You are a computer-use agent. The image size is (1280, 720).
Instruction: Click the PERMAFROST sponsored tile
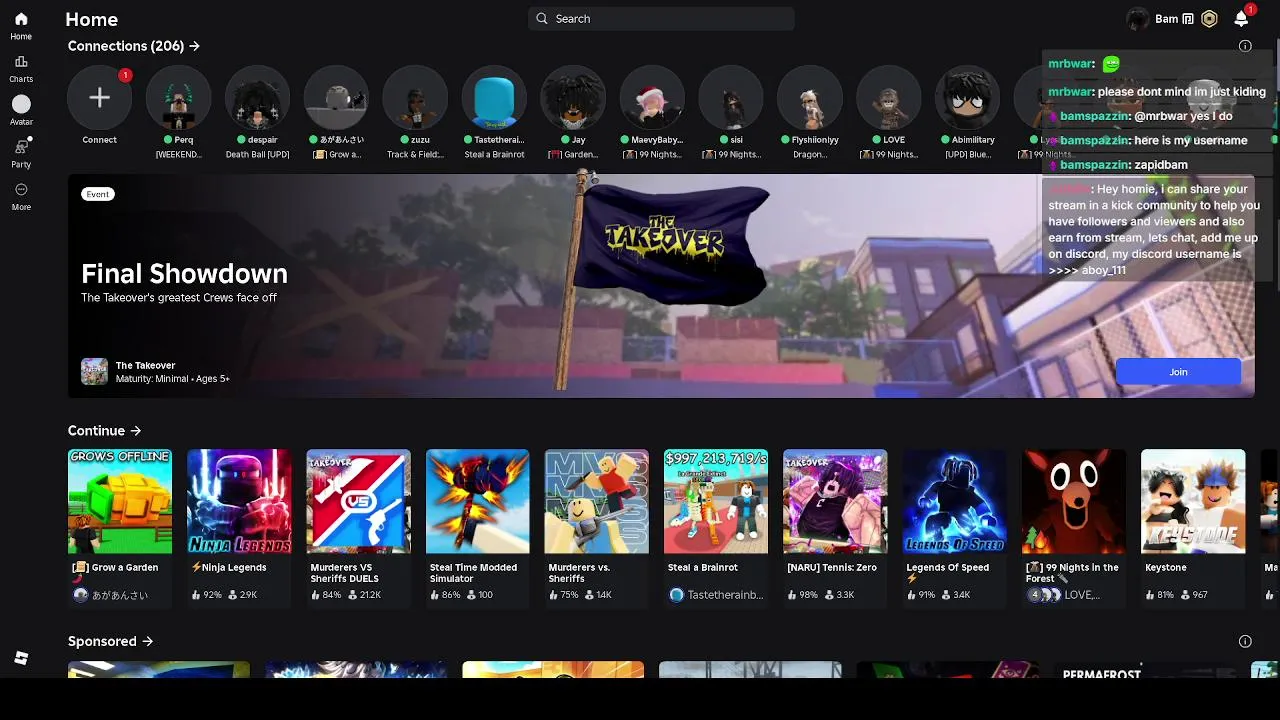click(1145, 669)
